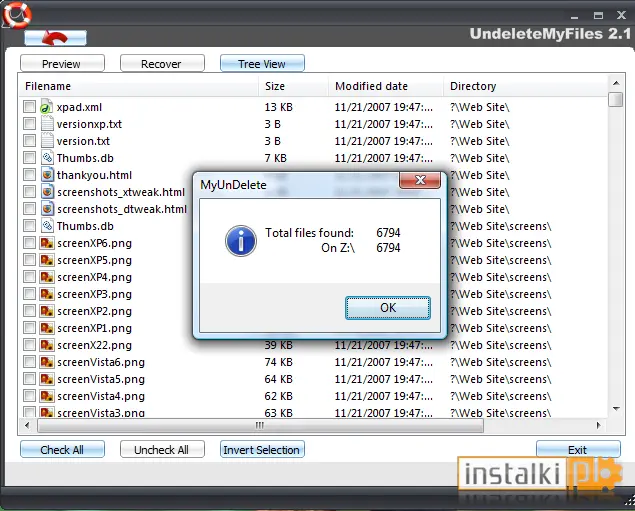Click the xpad.xml file icon
Viewport: 635px width, 511px height.
(x=47, y=107)
